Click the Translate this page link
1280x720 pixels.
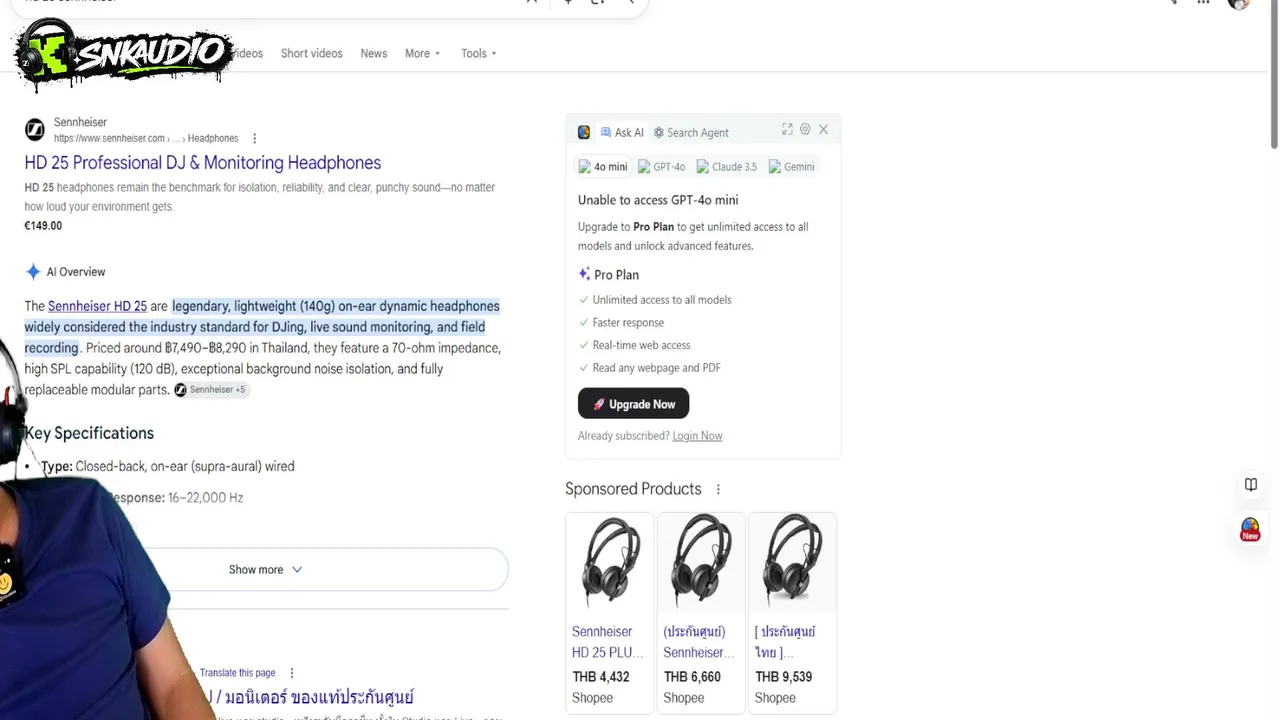[x=237, y=673]
